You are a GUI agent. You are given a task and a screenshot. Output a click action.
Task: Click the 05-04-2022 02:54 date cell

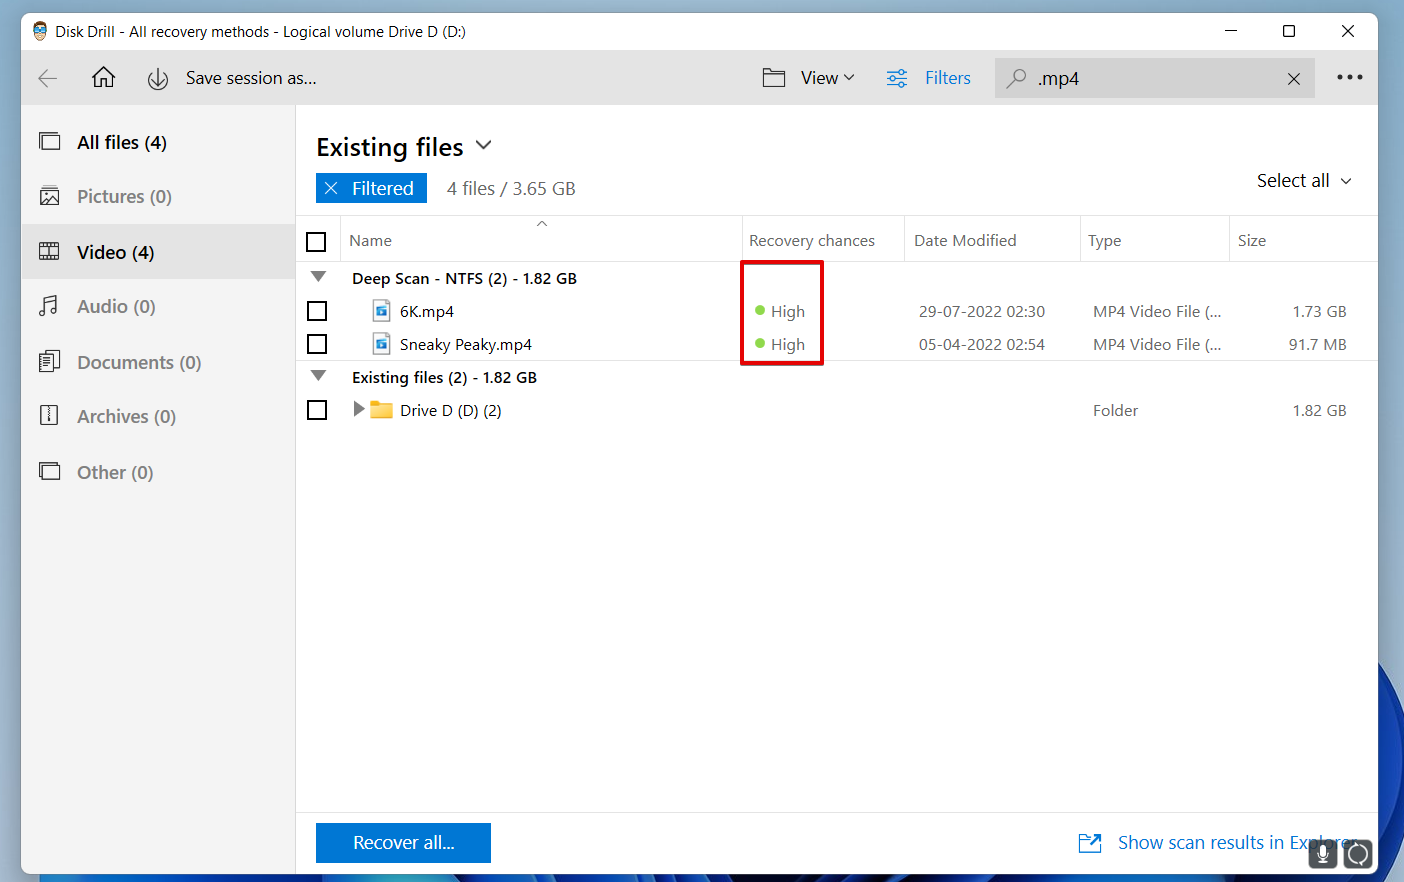tap(982, 345)
